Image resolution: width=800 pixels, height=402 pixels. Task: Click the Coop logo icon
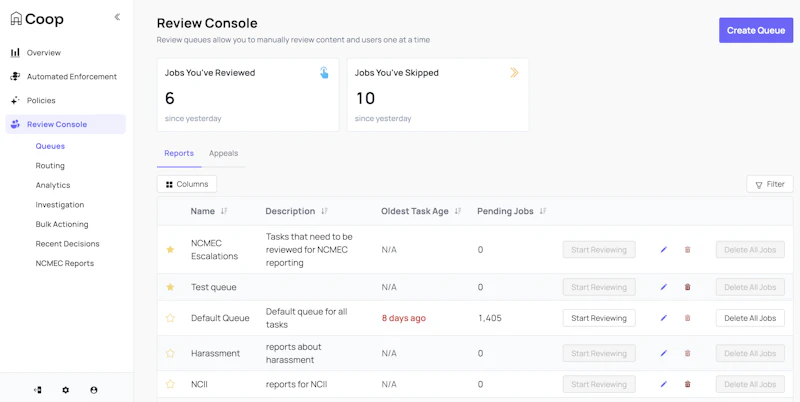16,19
